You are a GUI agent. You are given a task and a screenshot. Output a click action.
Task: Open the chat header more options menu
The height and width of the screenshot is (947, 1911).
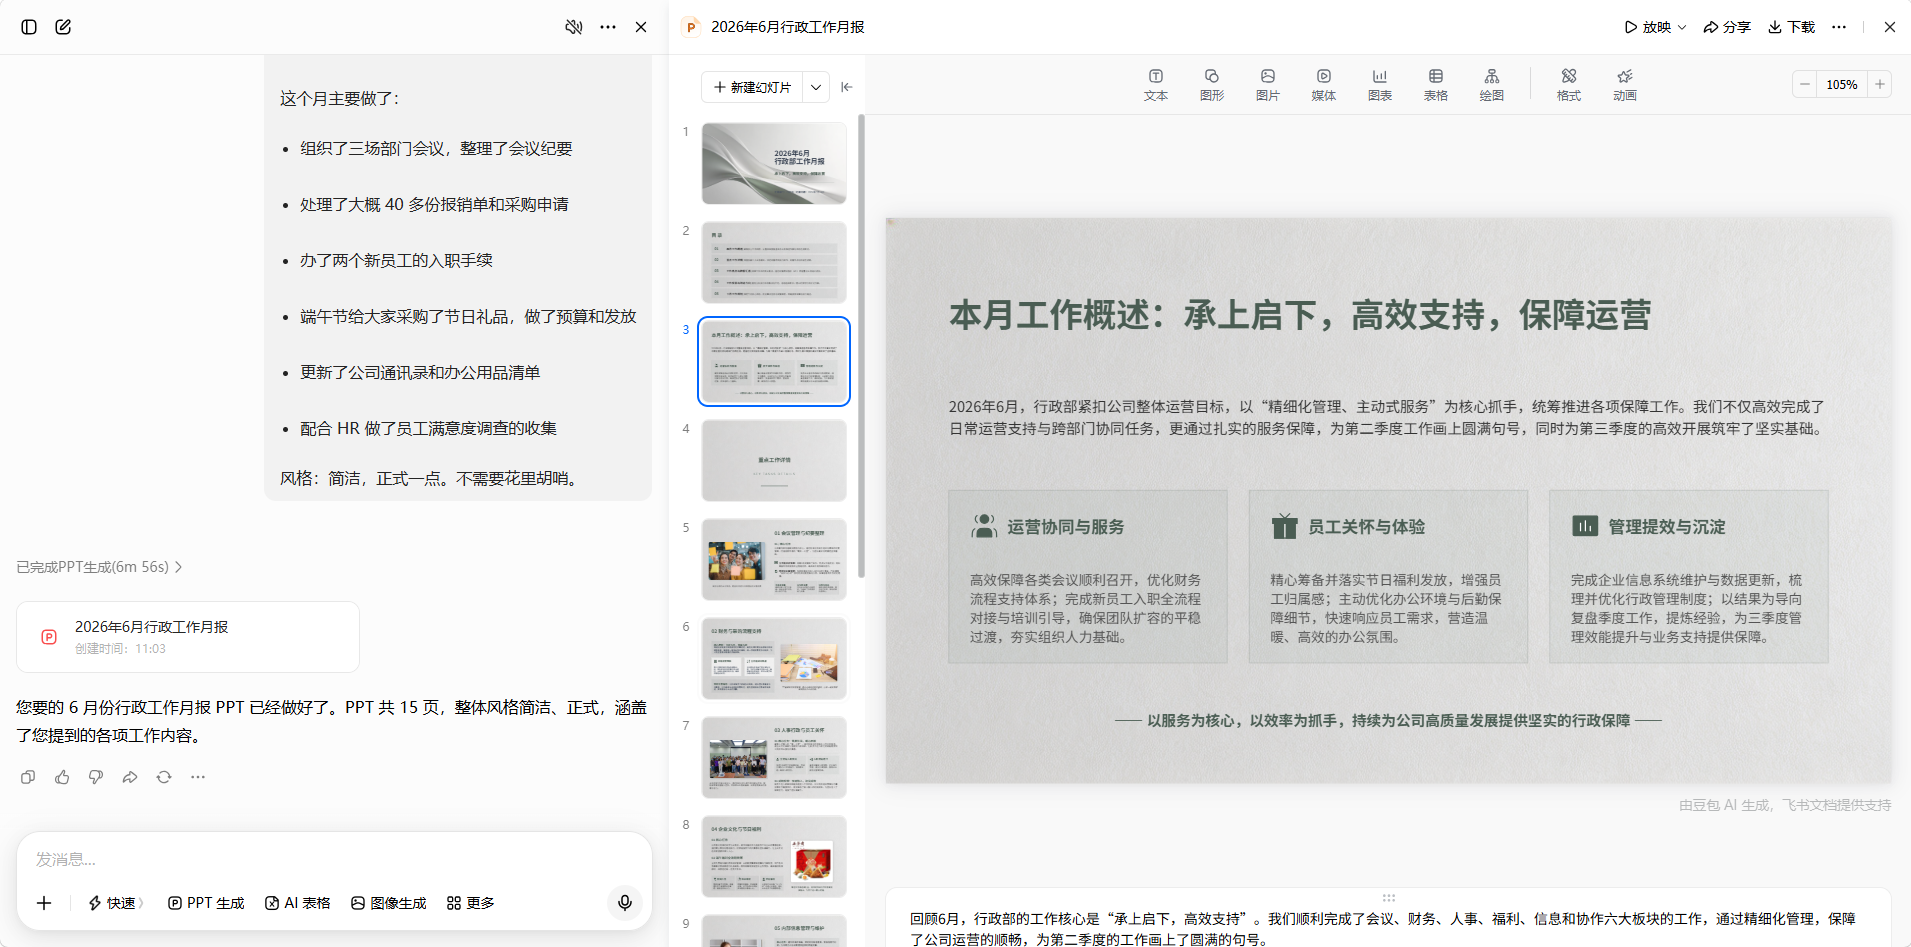(x=608, y=27)
